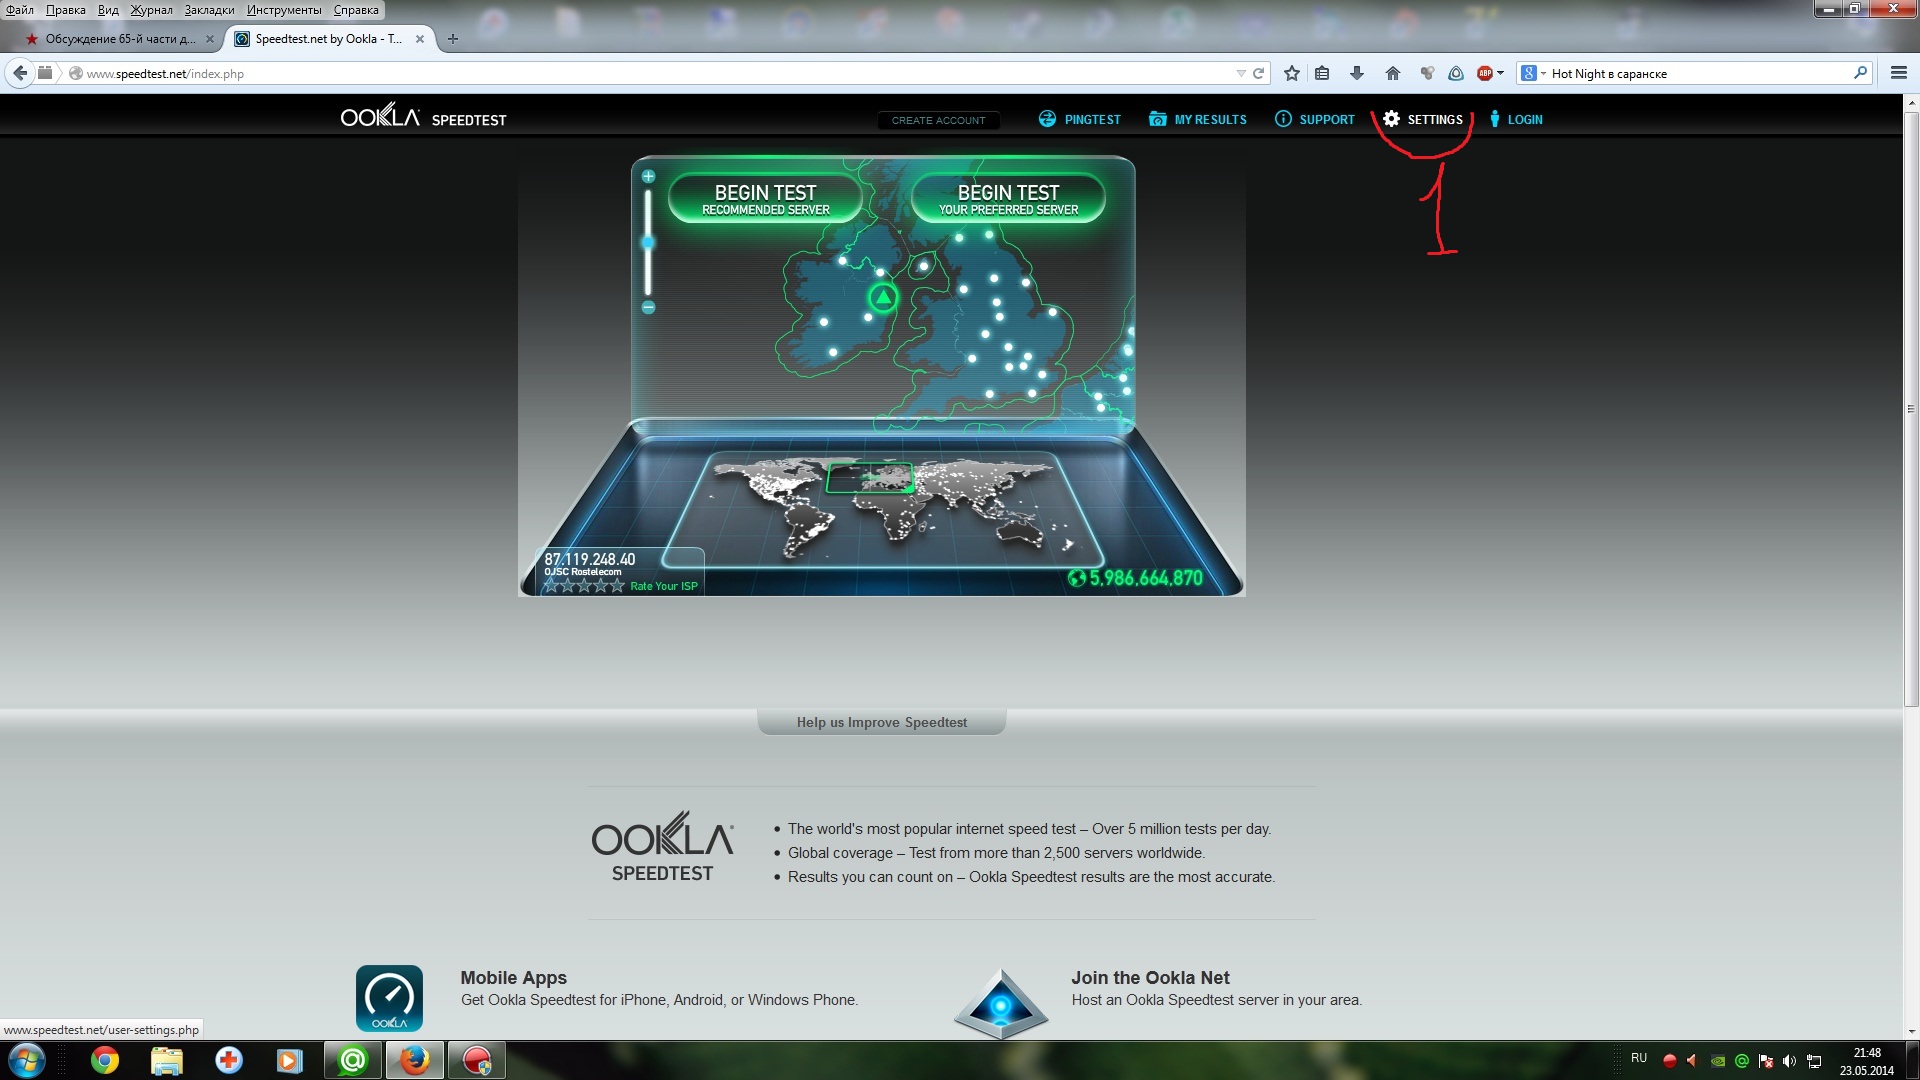This screenshot has width=1920, height=1080.
Task: Open the Журнал menu
Action: click(x=151, y=10)
